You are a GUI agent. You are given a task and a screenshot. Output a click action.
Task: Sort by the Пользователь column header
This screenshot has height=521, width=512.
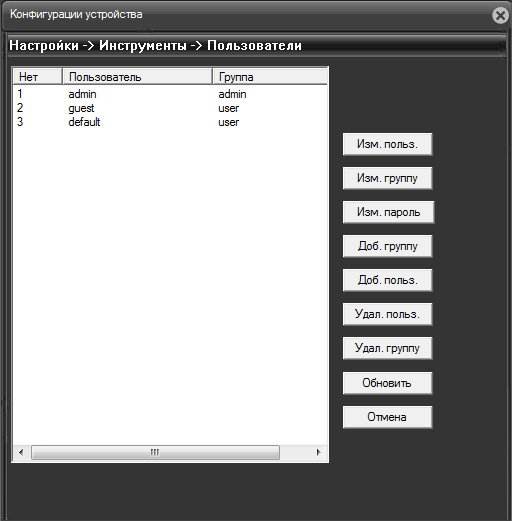point(137,77)
